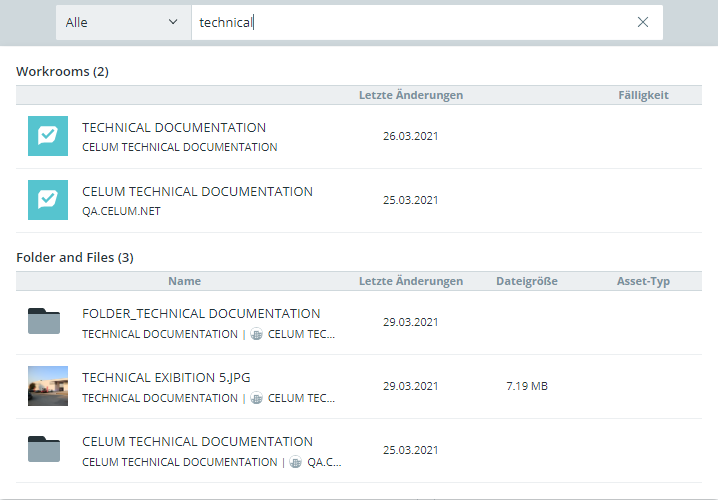Open CELUM TECHNICAL DOCUMENTATION folder result
This screenshot has height=500, width=718.
tap(197, 442)
